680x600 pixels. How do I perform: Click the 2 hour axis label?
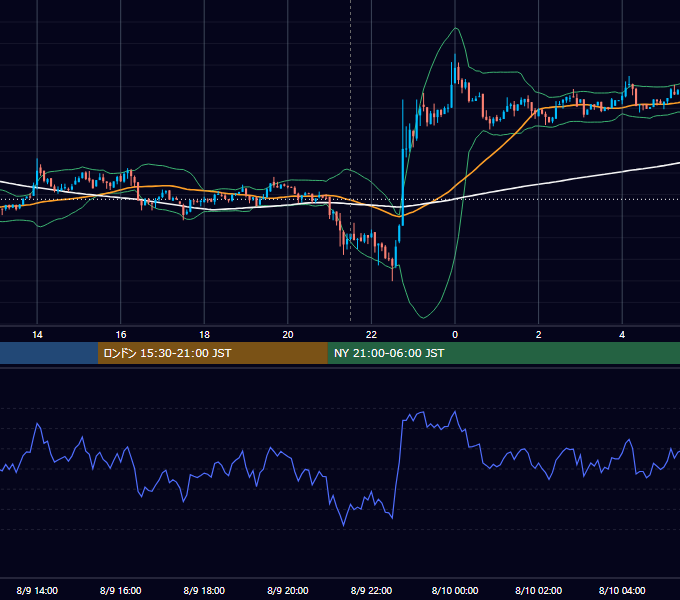[539, 335]
